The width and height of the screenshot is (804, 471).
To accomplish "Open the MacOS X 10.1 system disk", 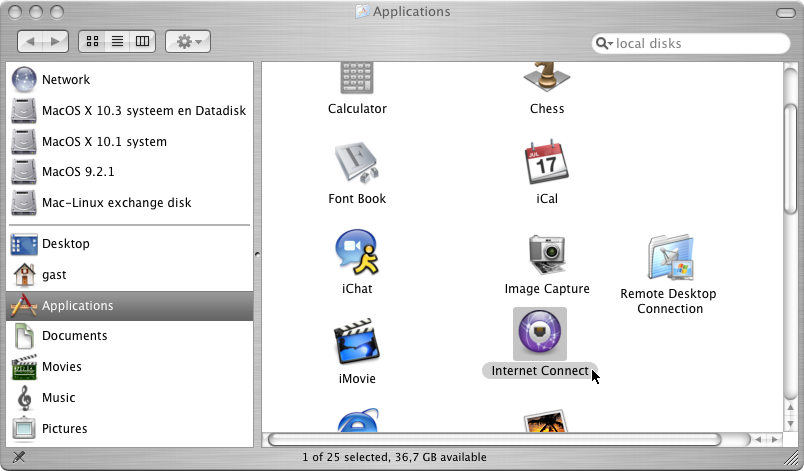I will coord(129,141).
